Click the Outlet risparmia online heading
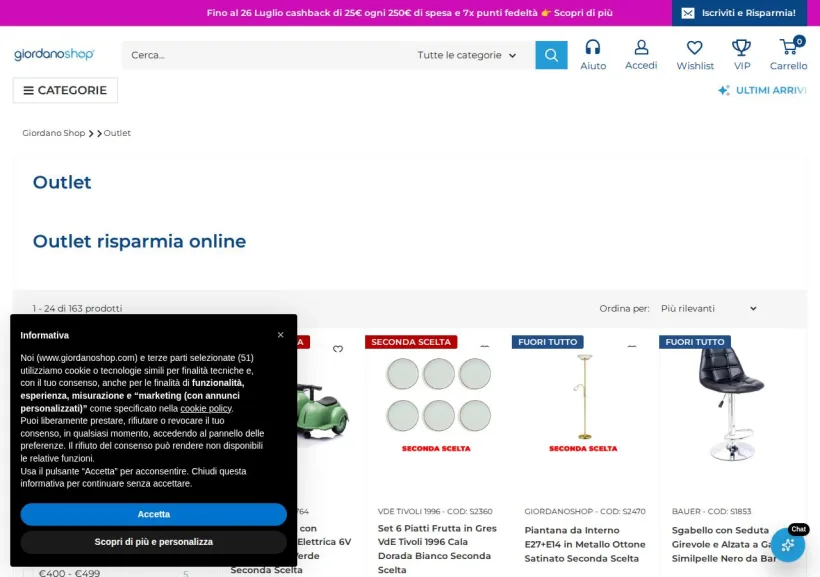This screenshot has height=577, width=820. tap(139, 241)
